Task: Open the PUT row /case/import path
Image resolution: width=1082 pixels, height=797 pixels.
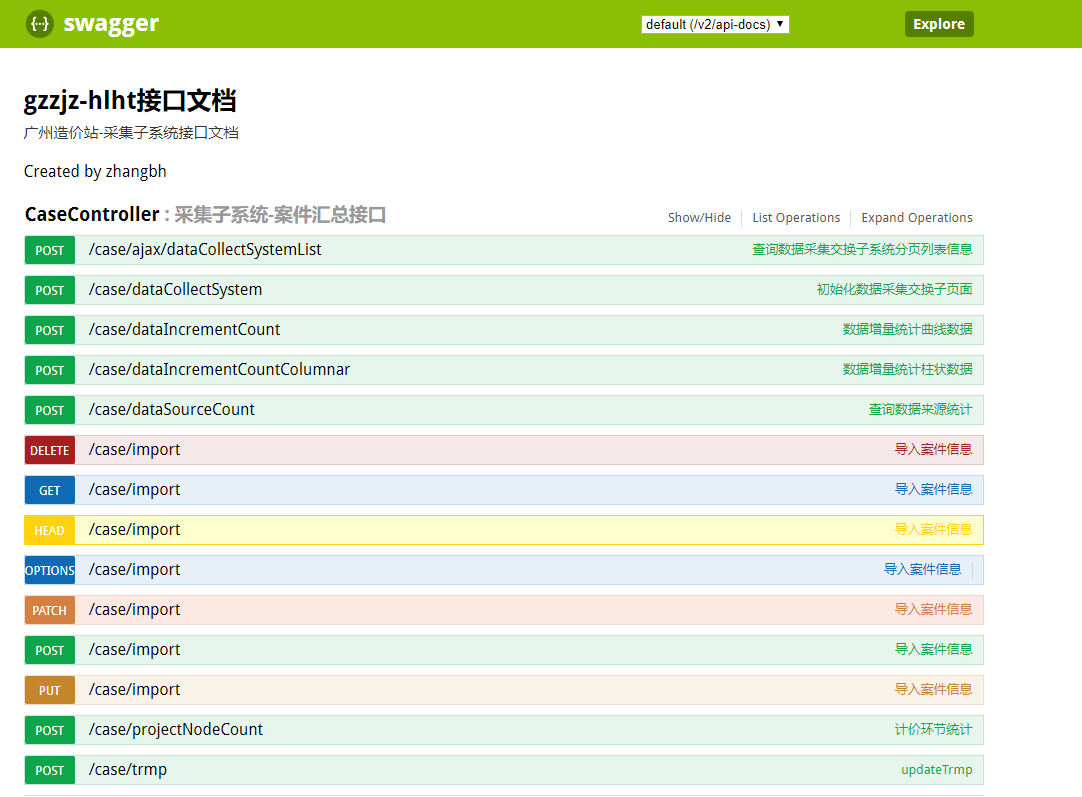Action: (x=135, y=690)
